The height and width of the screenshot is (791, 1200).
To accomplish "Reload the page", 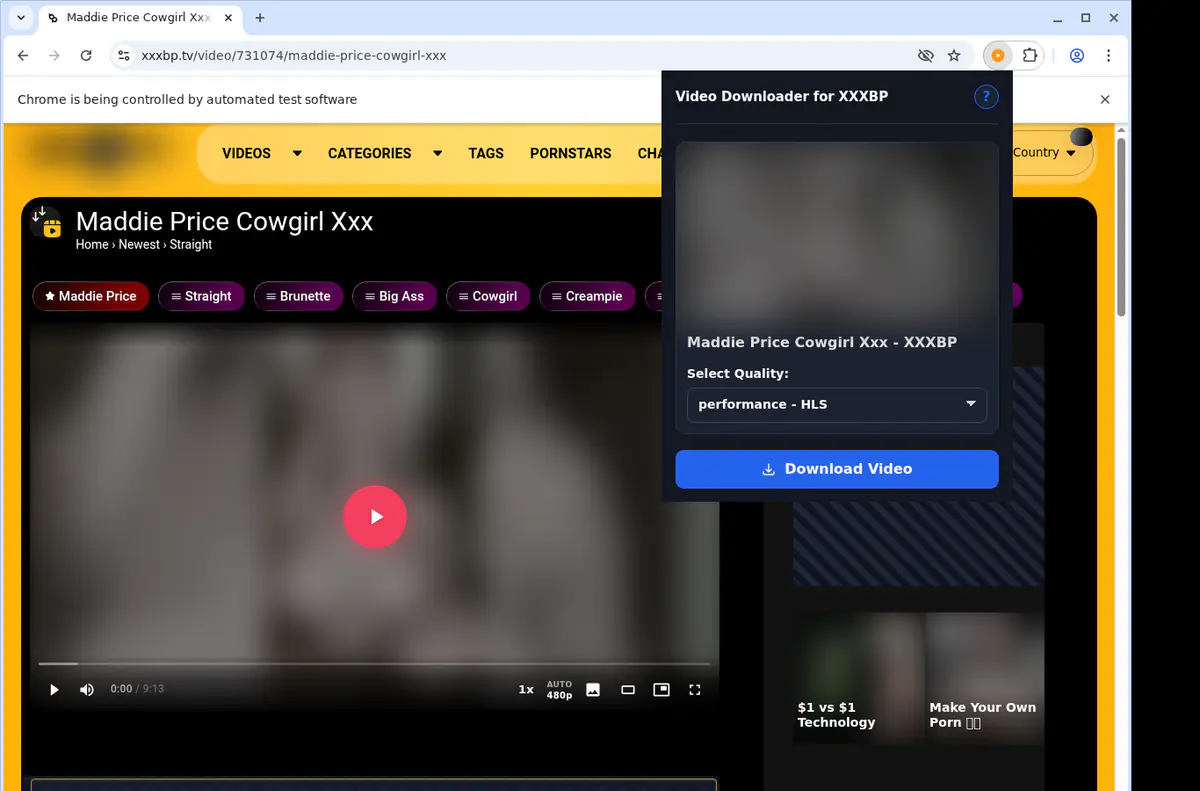I will tap(86, 56).
